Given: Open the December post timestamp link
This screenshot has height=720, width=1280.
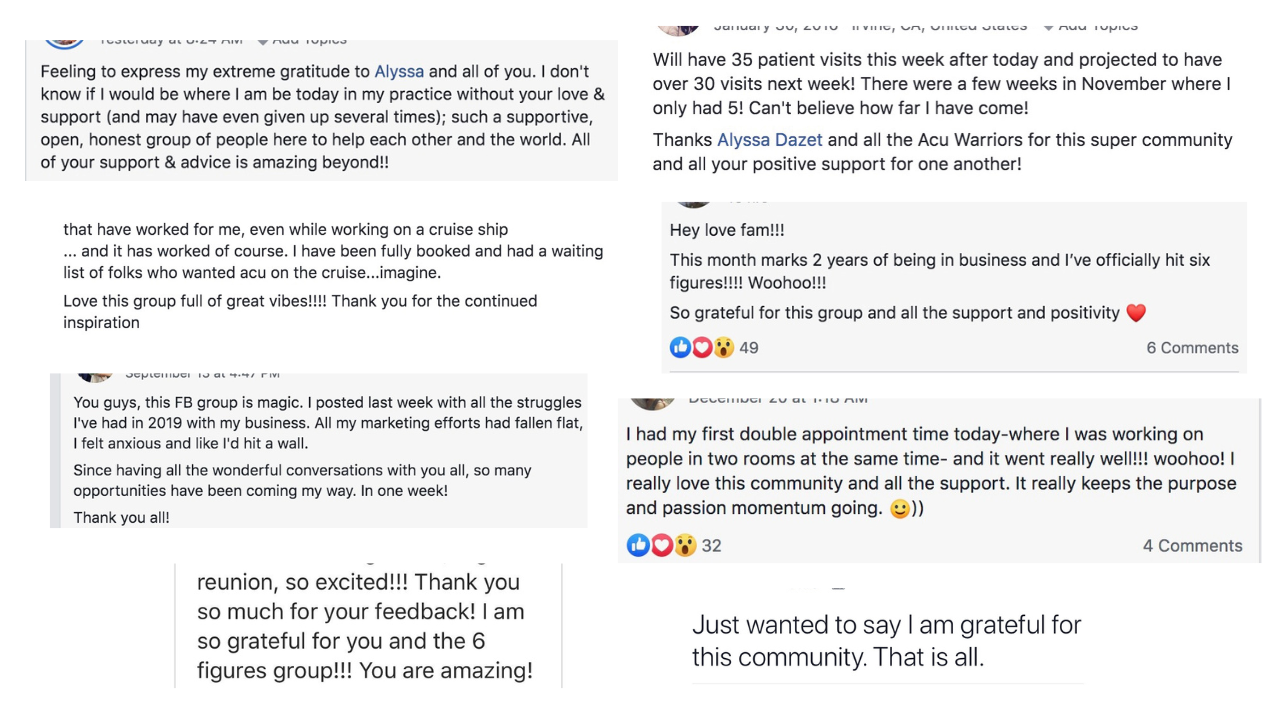Looking at the screenshot, I should (777, 398).
